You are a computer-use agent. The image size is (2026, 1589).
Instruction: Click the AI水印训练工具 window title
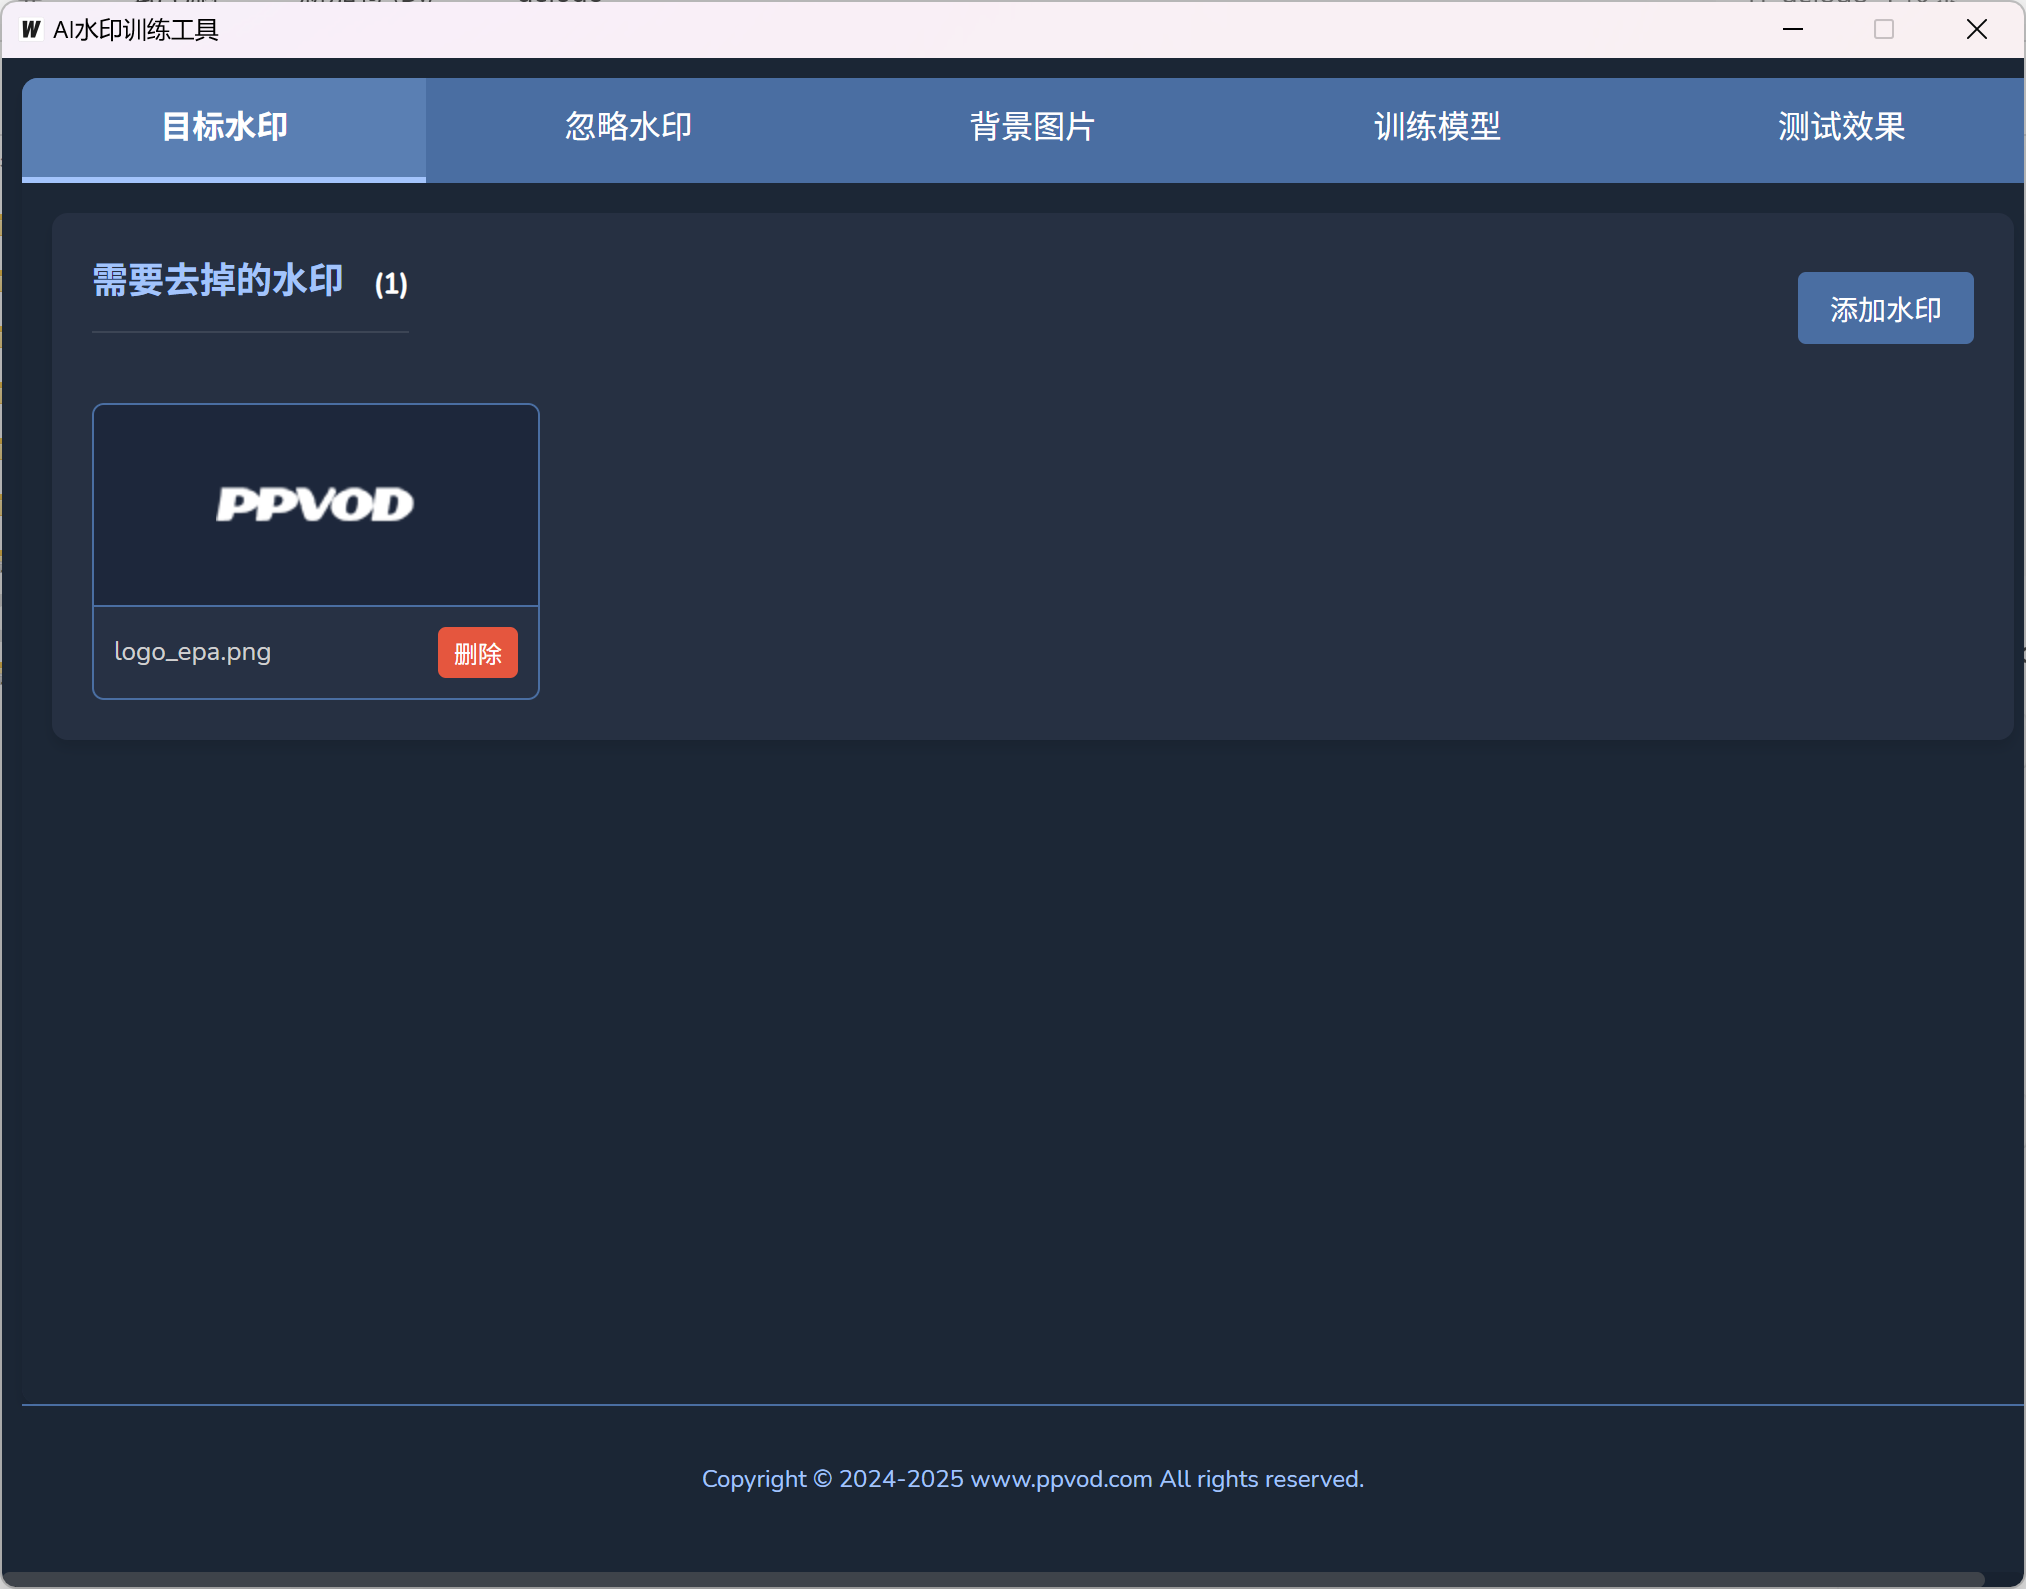[x=136, y=30]
